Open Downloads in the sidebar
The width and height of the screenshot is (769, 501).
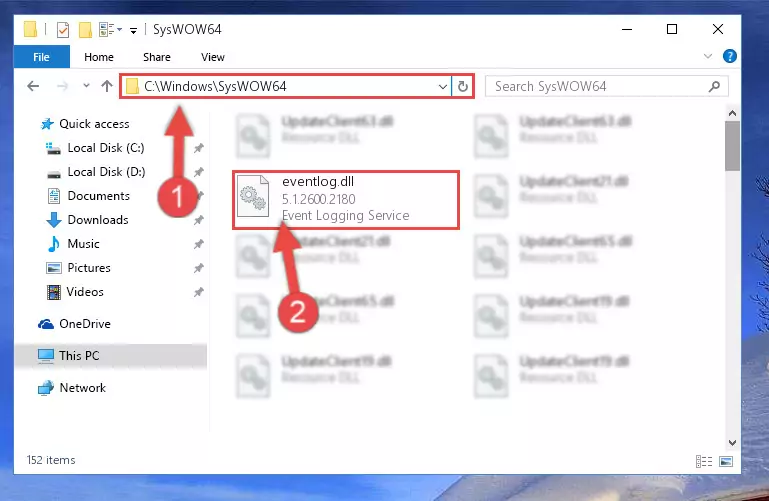click(98, 220)
